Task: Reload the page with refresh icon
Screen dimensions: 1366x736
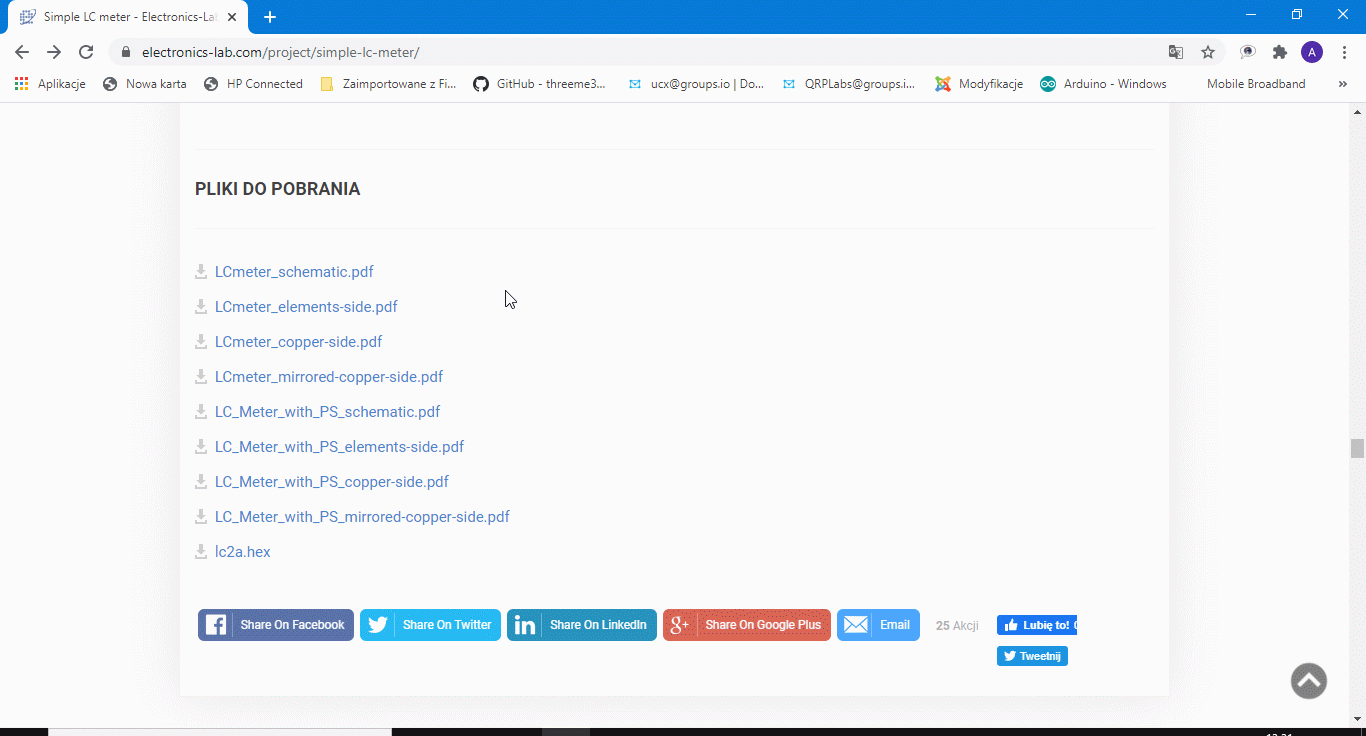Action: 86,52
